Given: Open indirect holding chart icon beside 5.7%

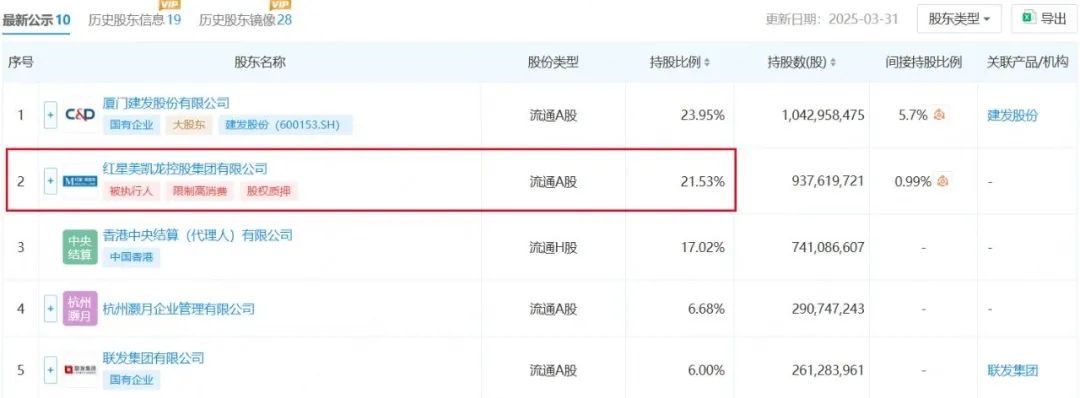Looking at the screenshot, I should (940, 115).
